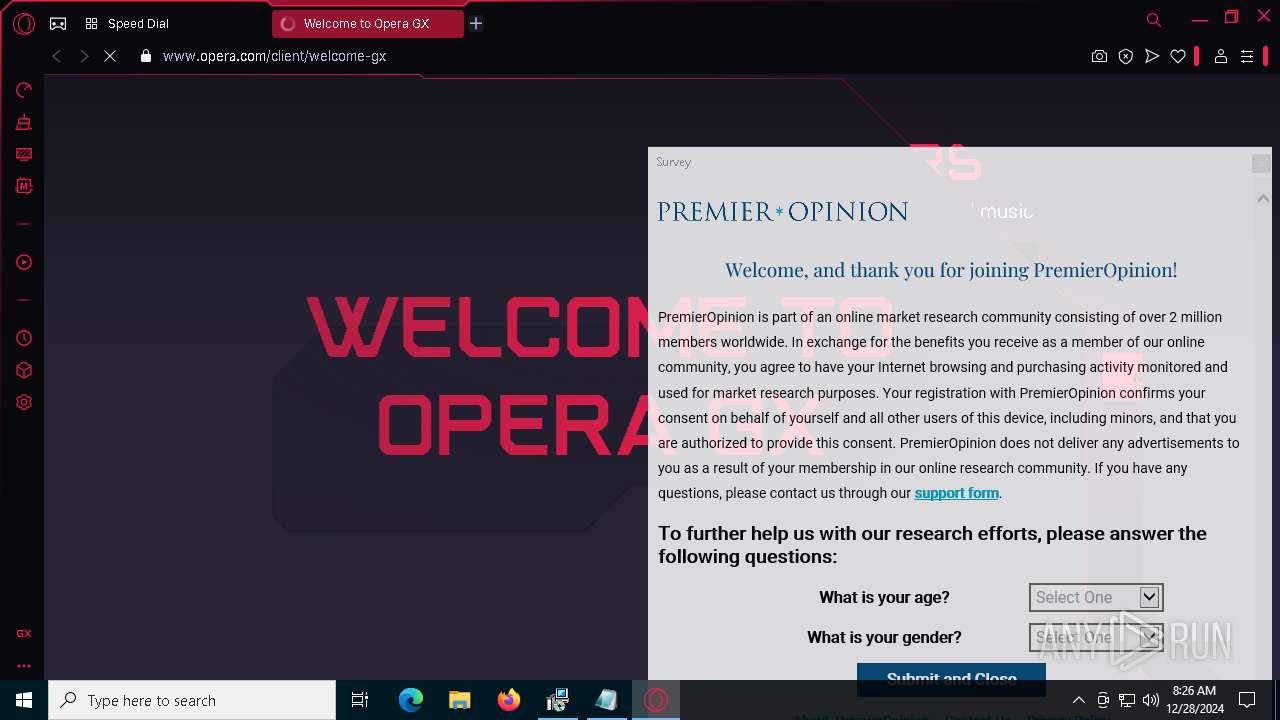Open Settings gear in sidebar
The image size is (1280, 720).
point(24,402)
